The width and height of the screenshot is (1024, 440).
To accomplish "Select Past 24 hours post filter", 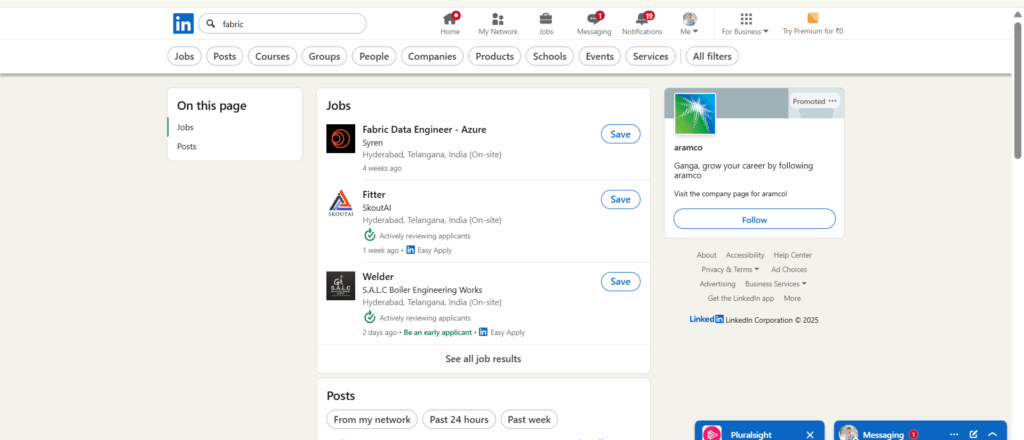I will tap(459, 419).
